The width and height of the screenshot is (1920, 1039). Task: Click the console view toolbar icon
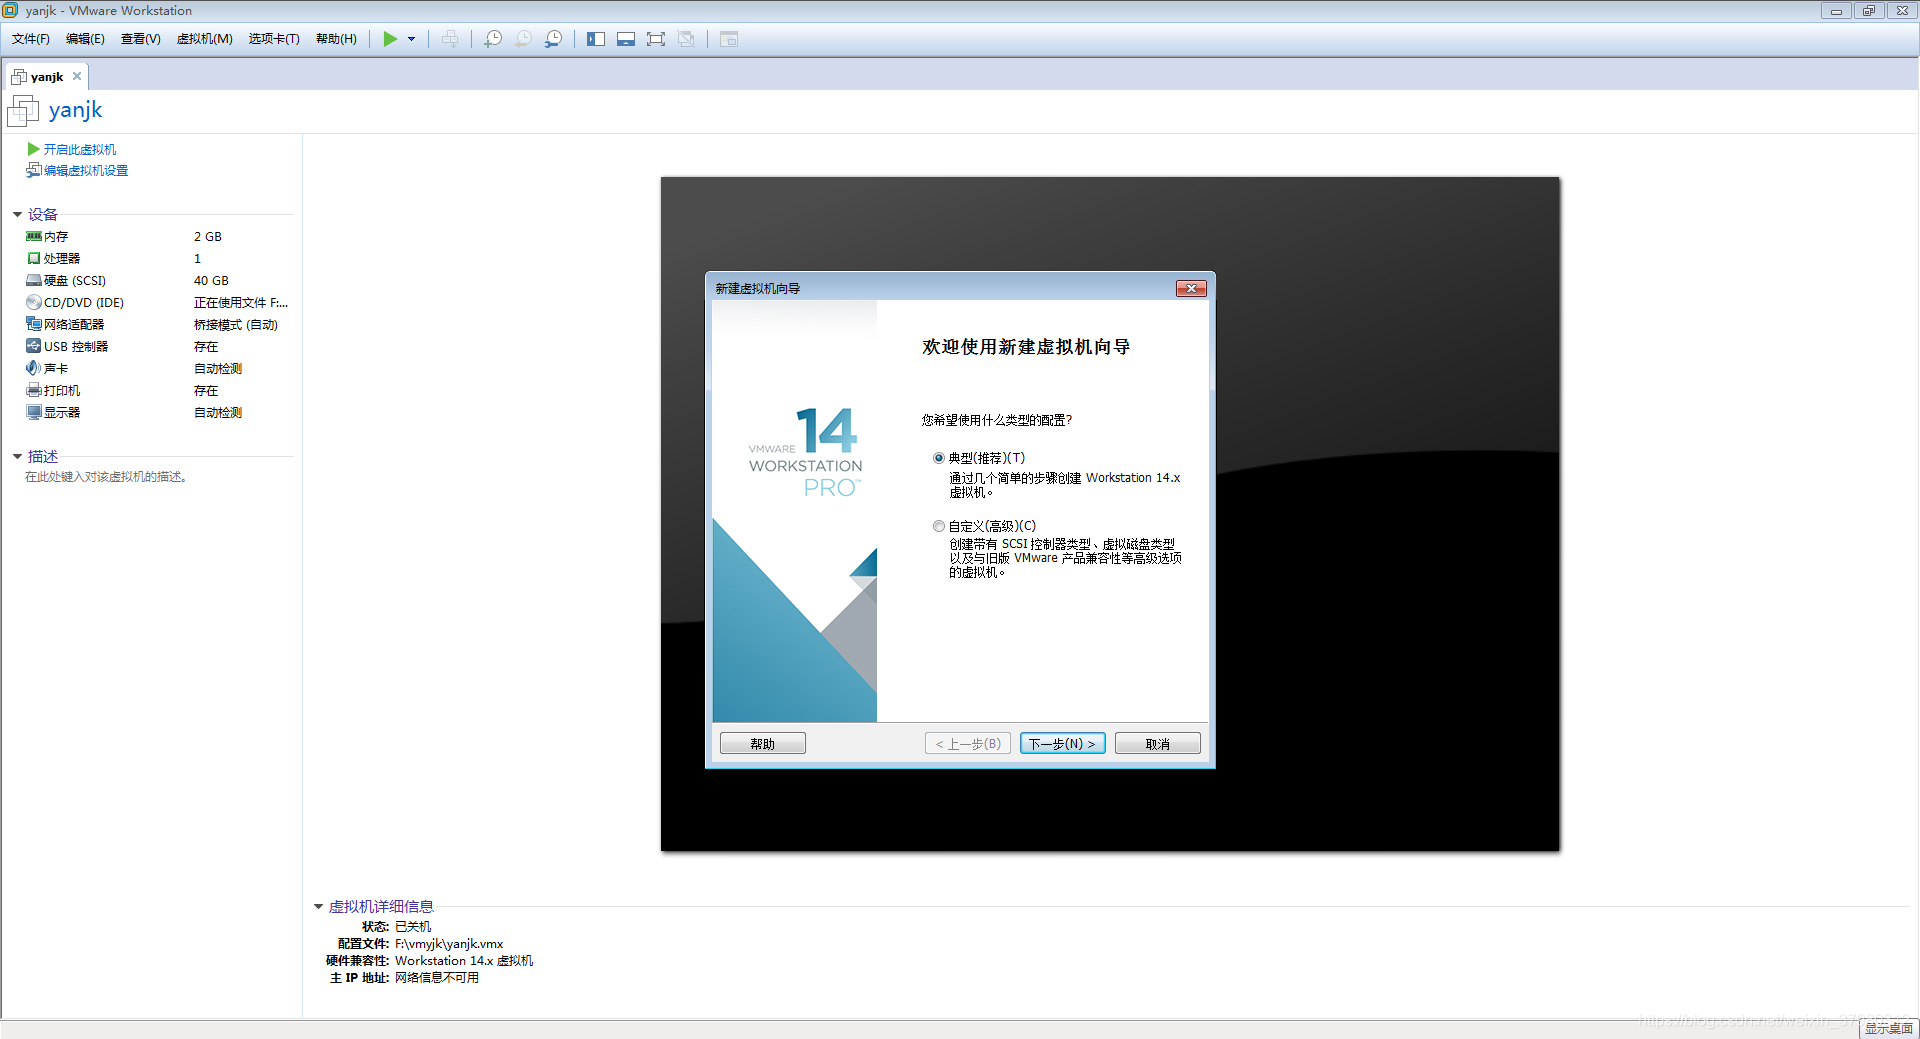point(729,39)
